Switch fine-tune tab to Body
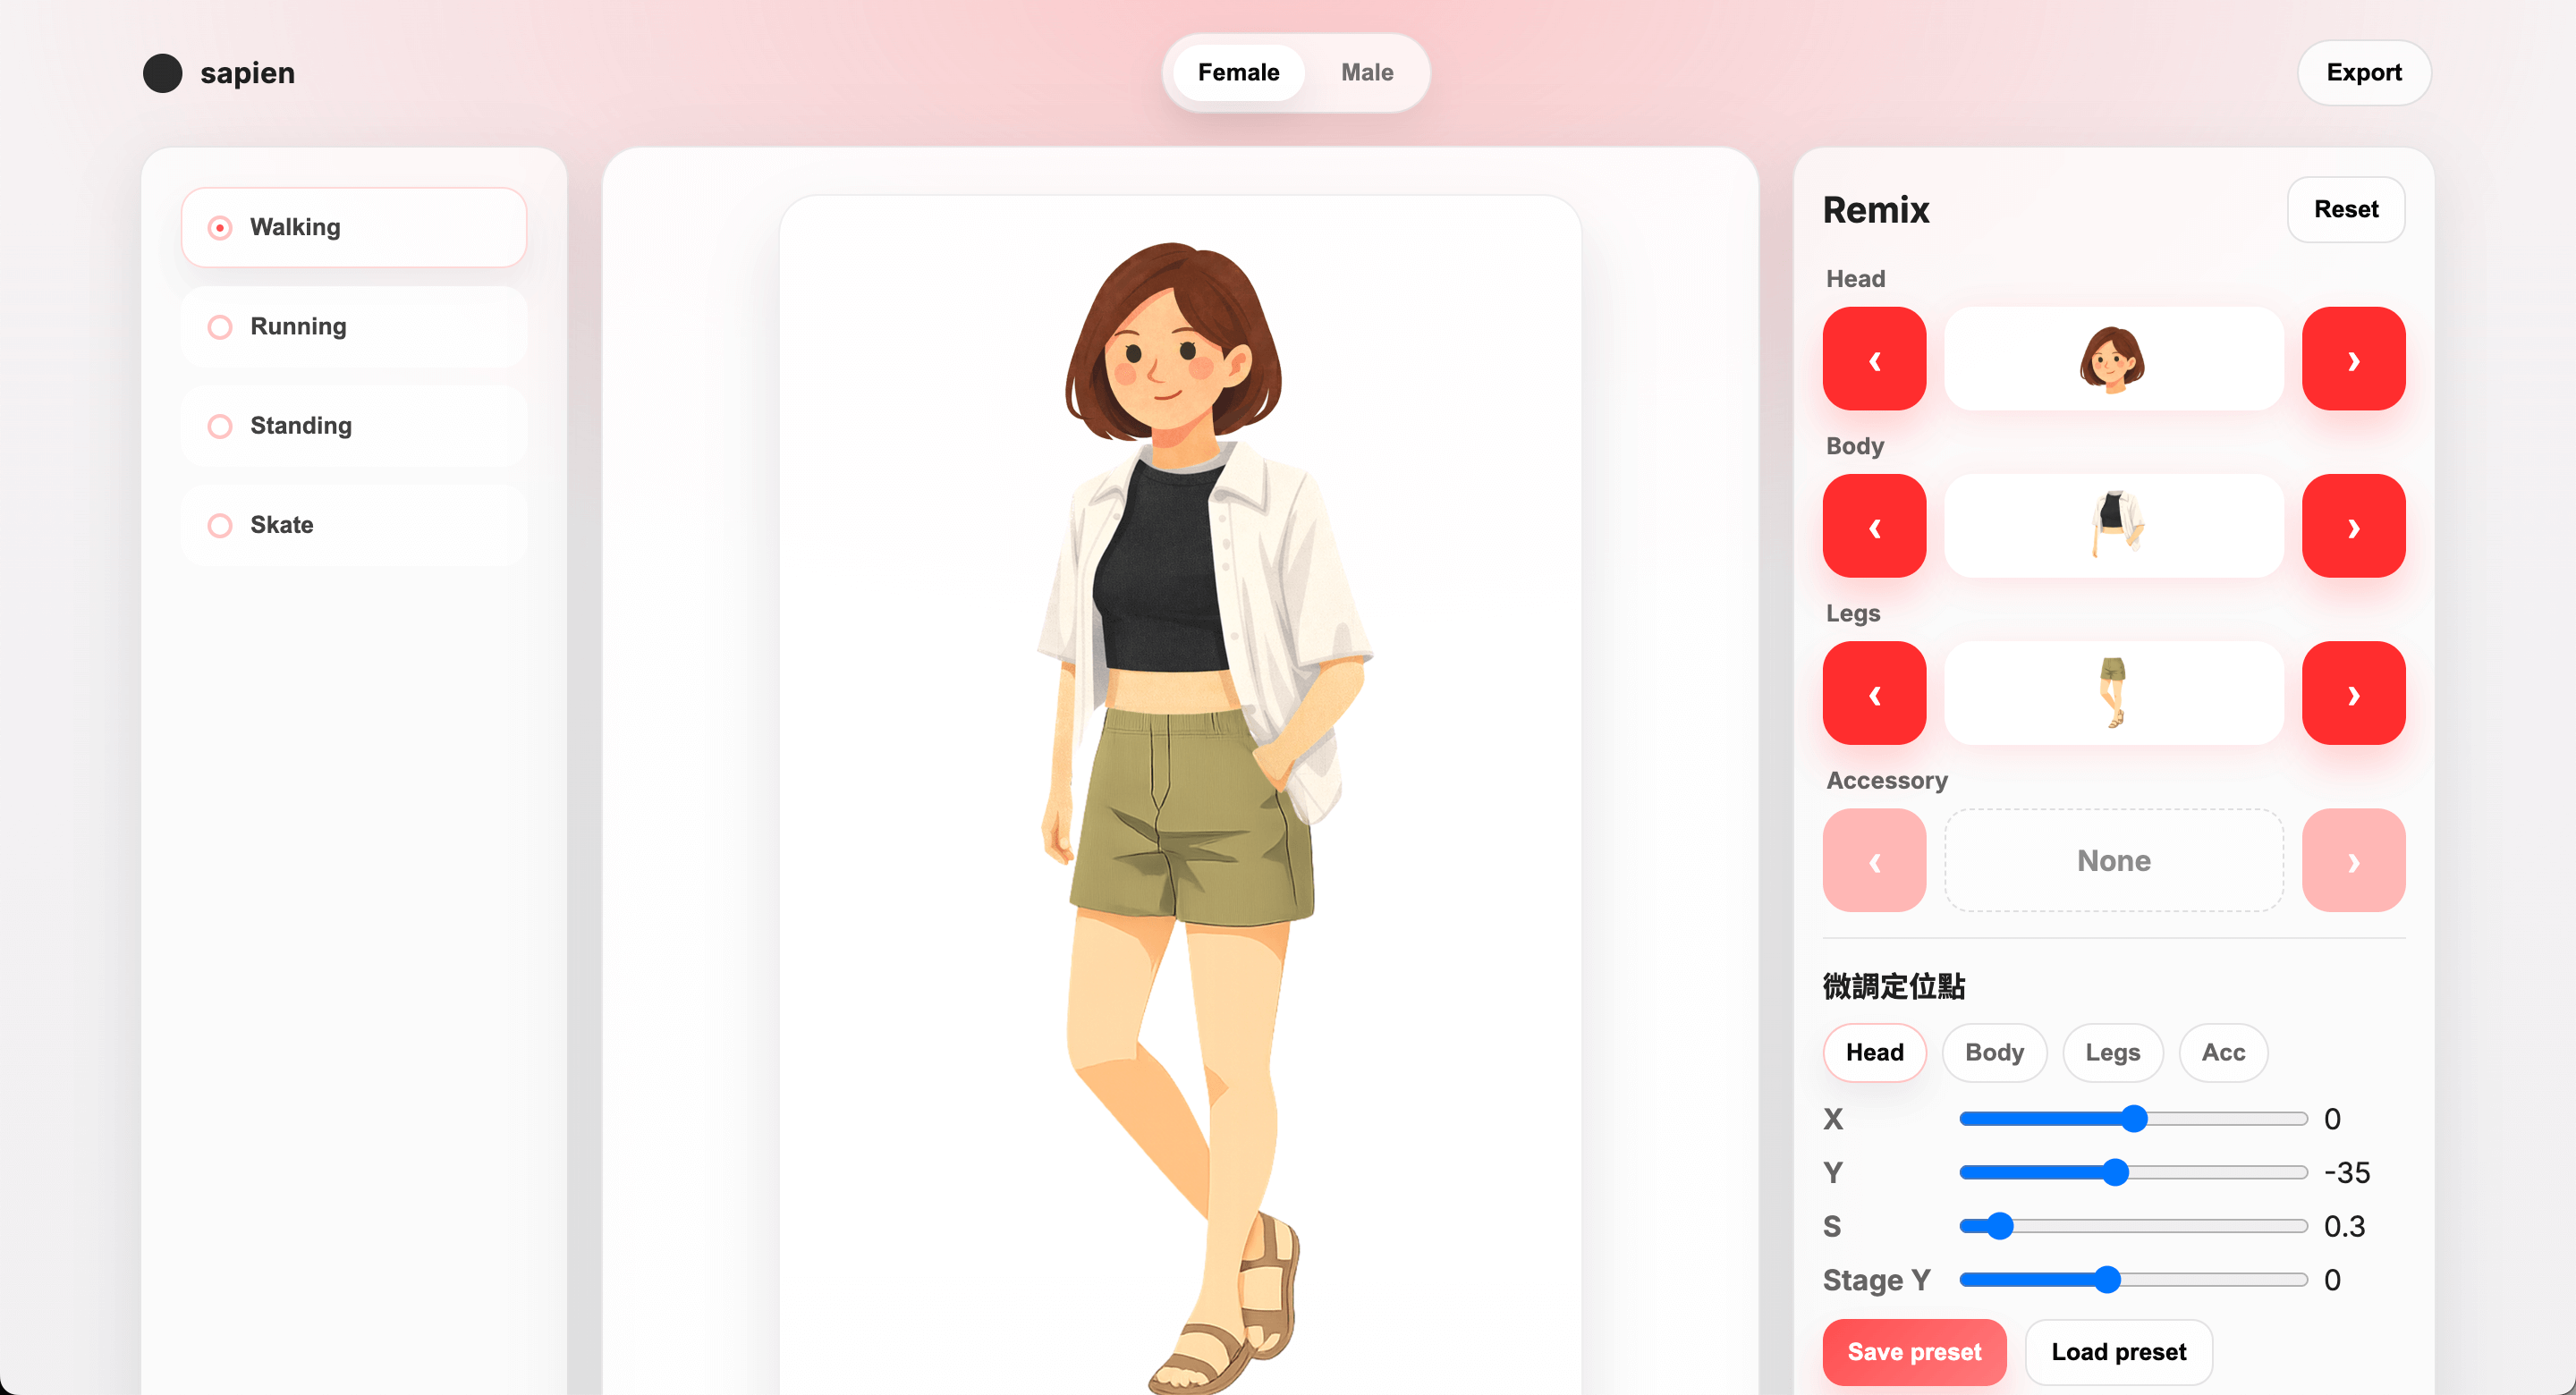The width and height of the screenshot is (2576, 1395). point(1993,1052)
